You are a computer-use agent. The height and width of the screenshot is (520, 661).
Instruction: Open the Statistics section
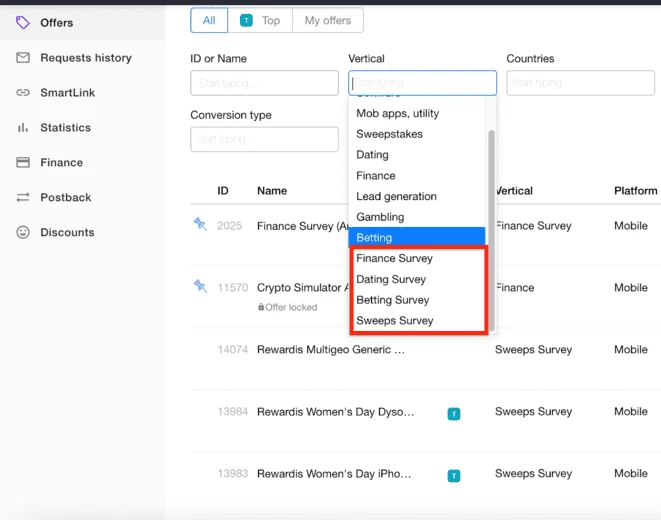click(65, 128)
